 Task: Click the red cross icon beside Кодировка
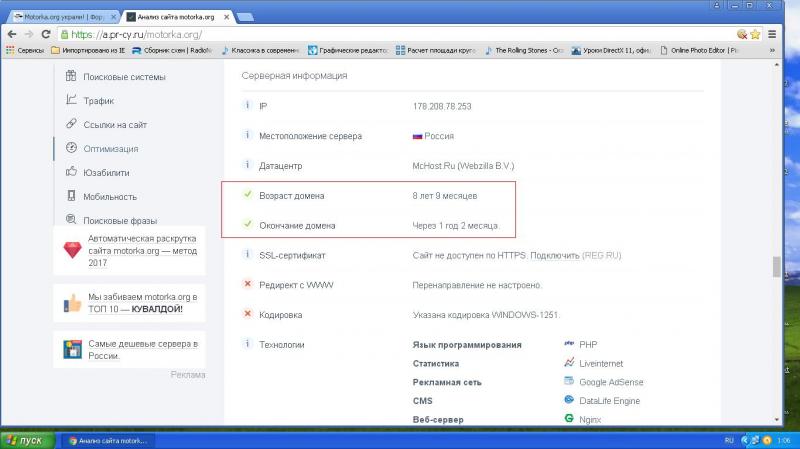[x=247, y=315]
